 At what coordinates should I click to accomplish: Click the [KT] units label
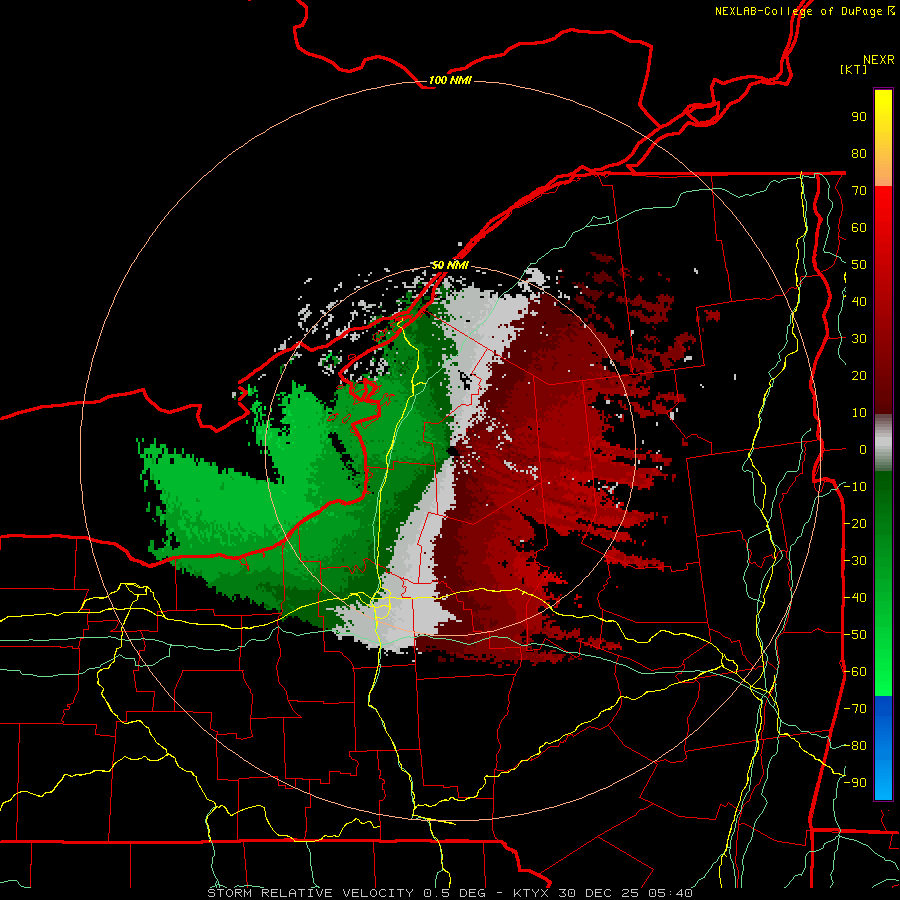coord(854,69)
